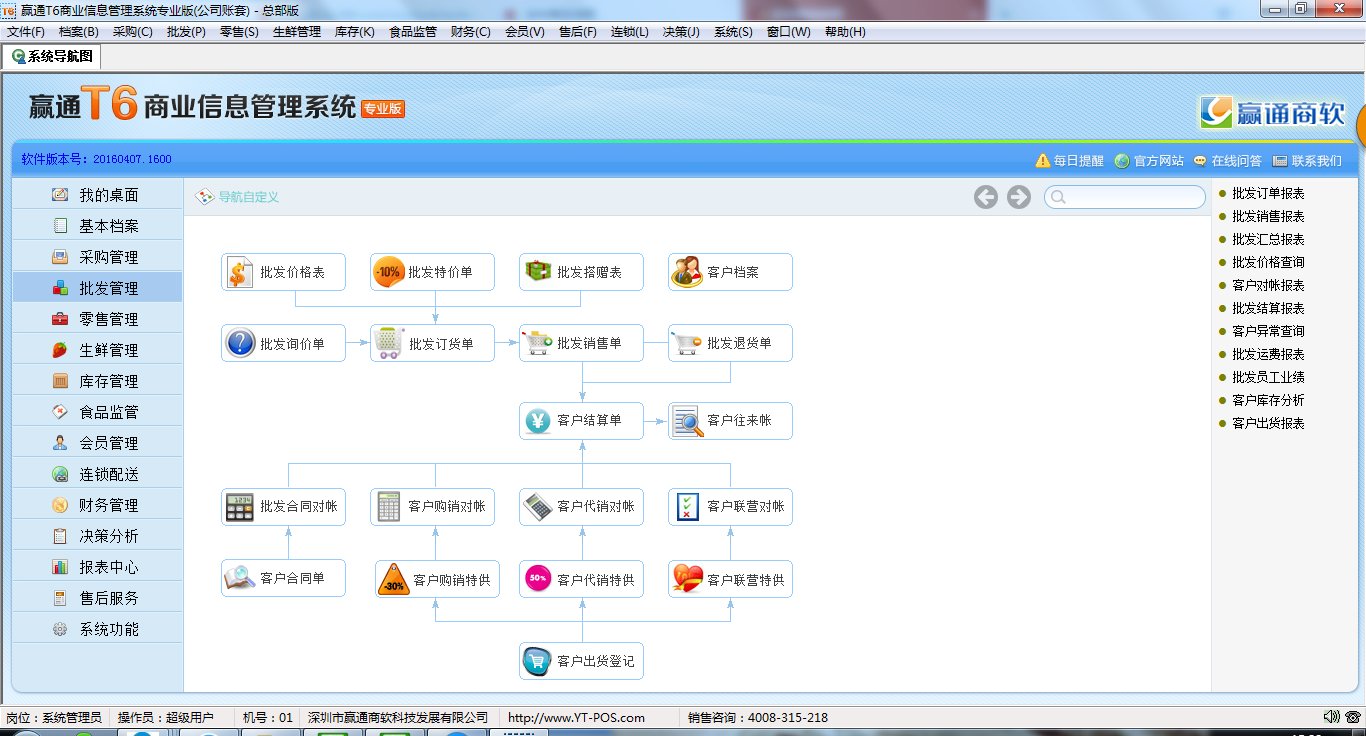The image size is (1366, 736).
Task: Open 客户出货登记 cart node
Action: click(581, 661)
